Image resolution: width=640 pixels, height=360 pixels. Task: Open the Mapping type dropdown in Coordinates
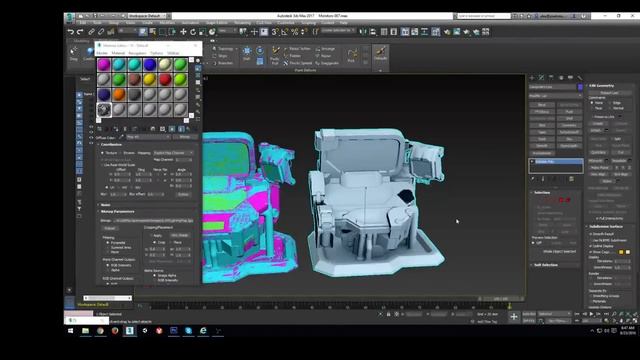(173, 153)
